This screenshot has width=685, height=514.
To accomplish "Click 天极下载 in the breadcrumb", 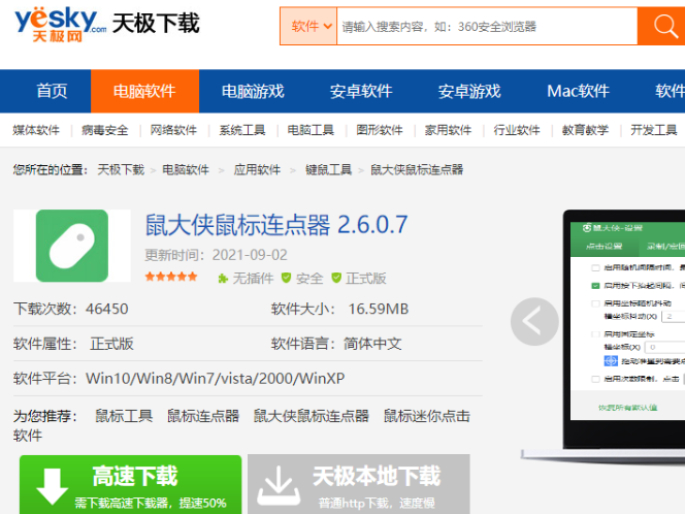I will (121, 169).
